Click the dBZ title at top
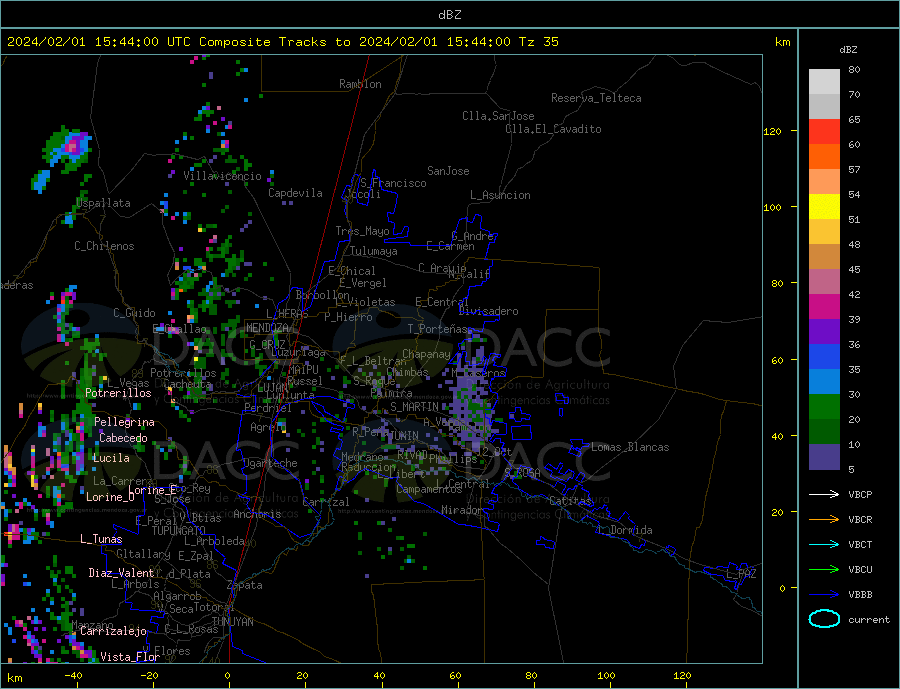This screenshot has width=900, height=689. pyautogui.click(x=449, y=14)
